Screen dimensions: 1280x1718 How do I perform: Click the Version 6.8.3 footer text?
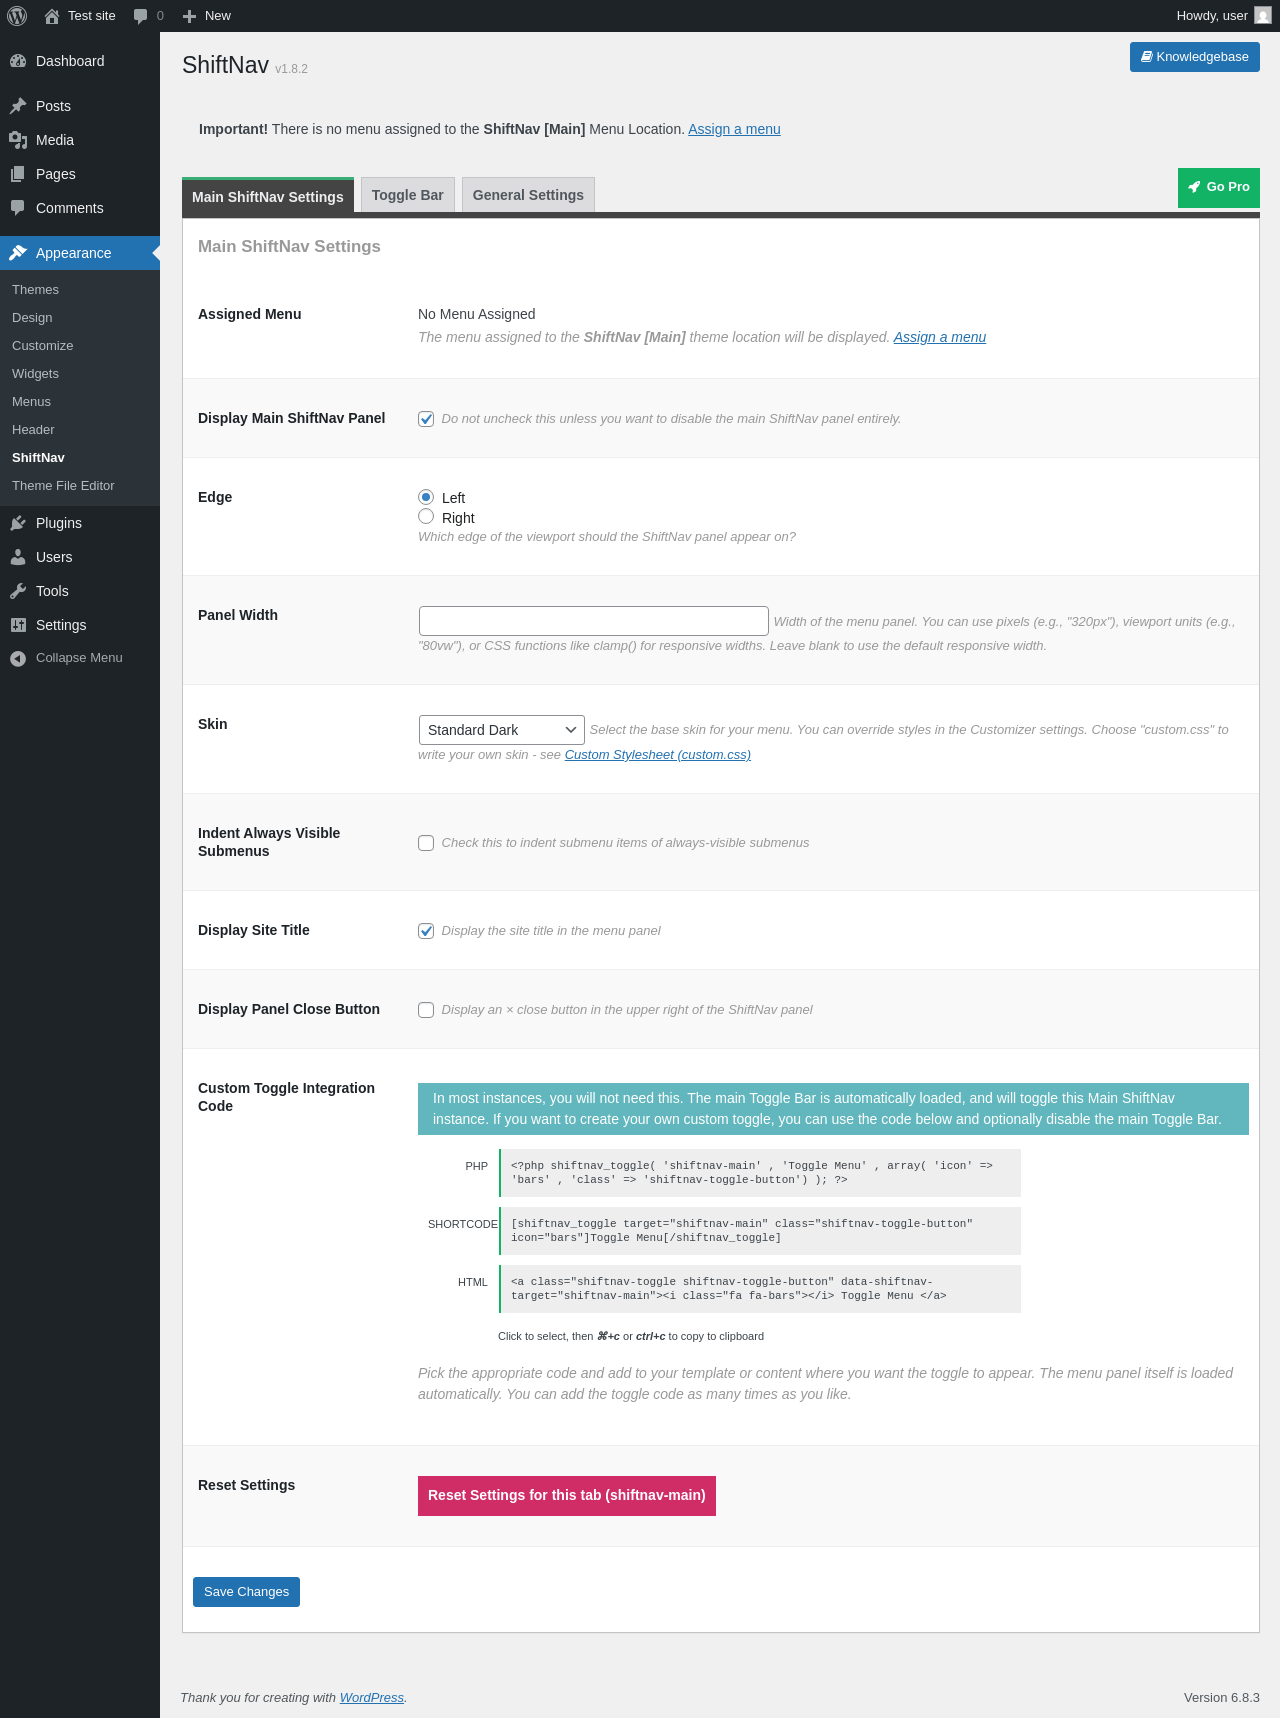click(x=1222, y=1698)
